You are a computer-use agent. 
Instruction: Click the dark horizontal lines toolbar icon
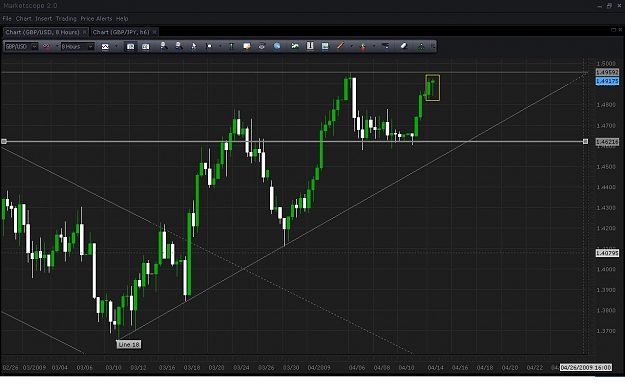click(385, 46)
